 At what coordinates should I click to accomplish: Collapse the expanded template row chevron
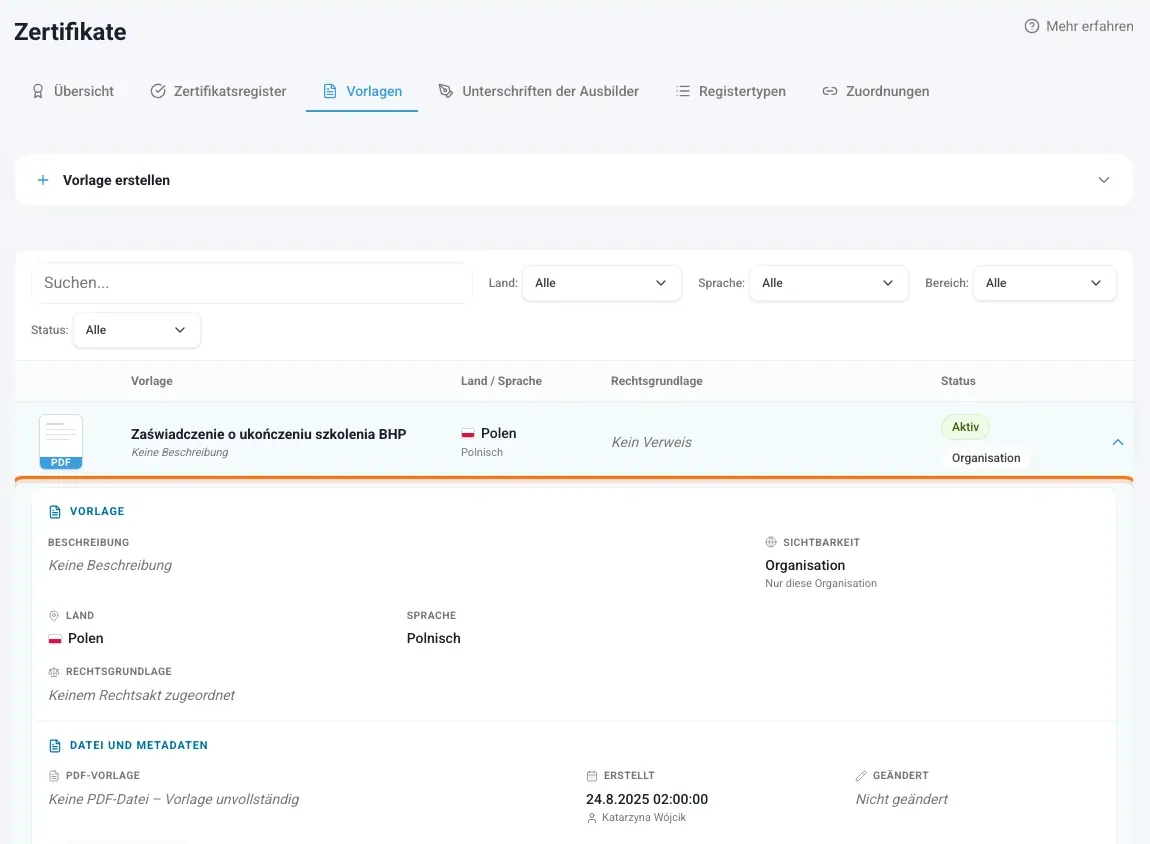click(1118, 442)
